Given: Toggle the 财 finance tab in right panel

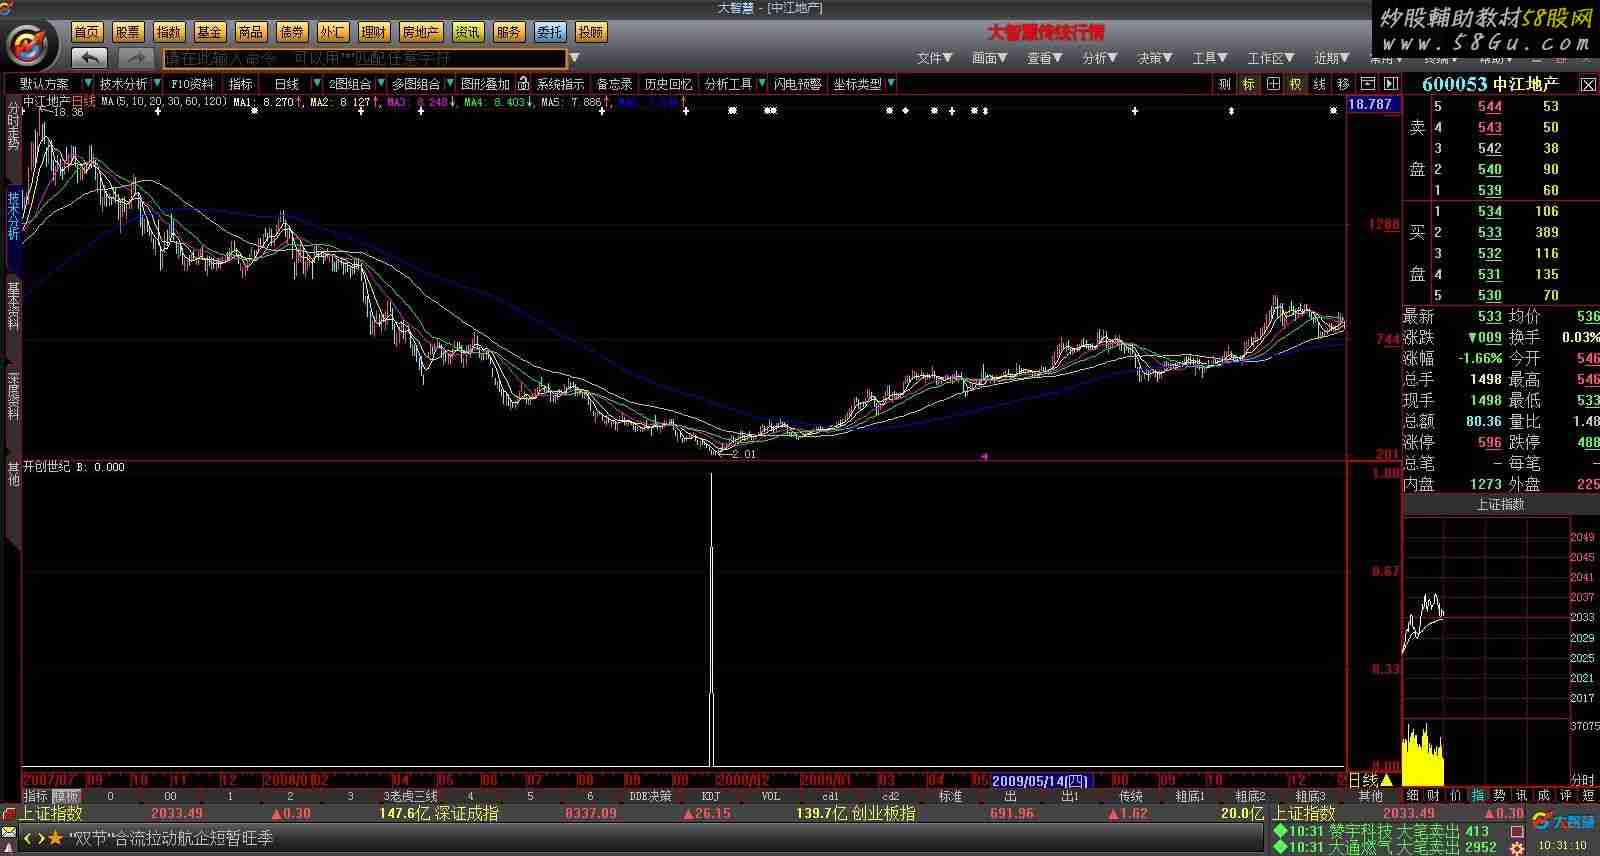Looking at the screenshot, I should [x=1434, y=795].
